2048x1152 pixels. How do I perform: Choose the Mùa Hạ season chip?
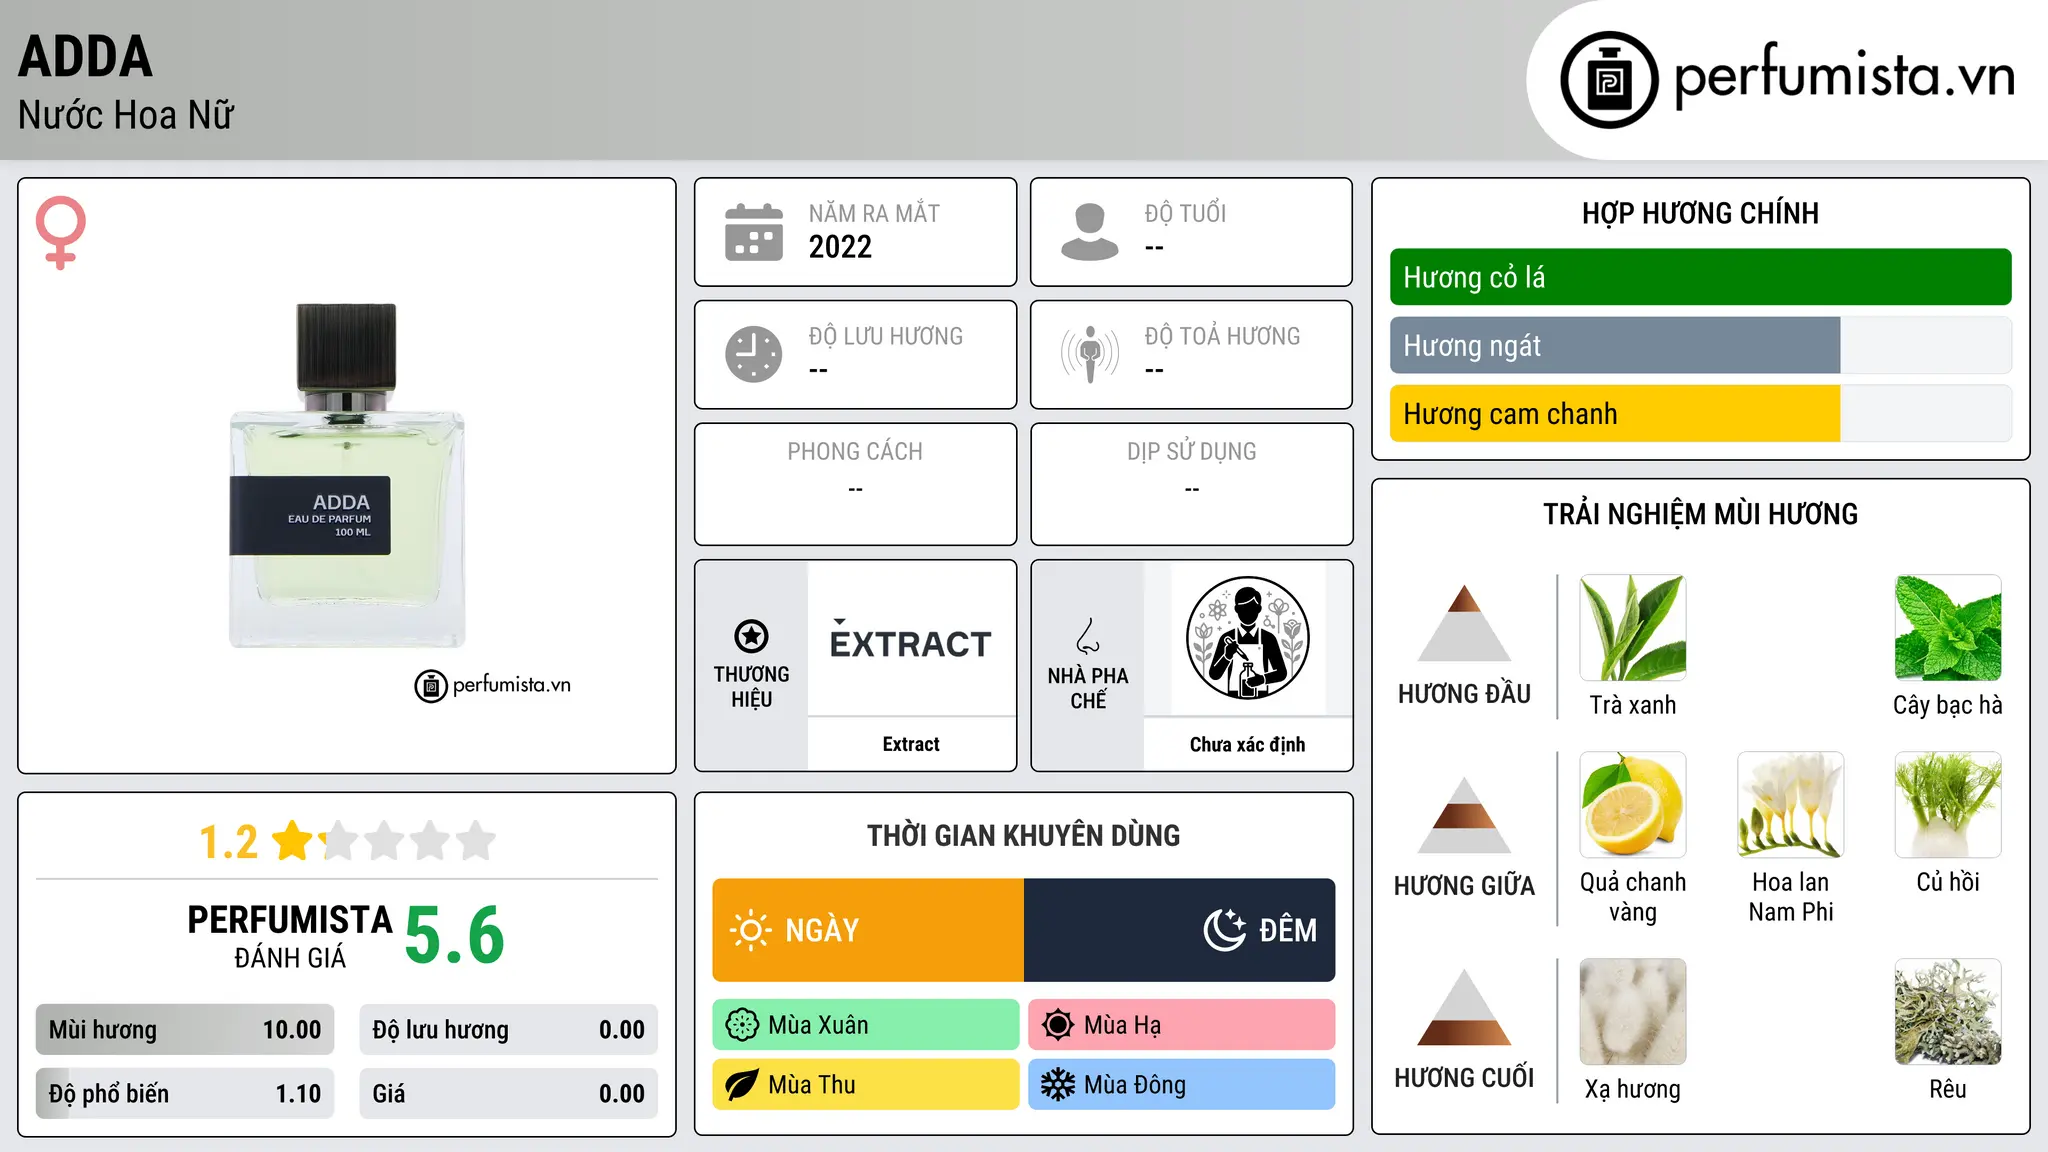pos(1182,1025)
